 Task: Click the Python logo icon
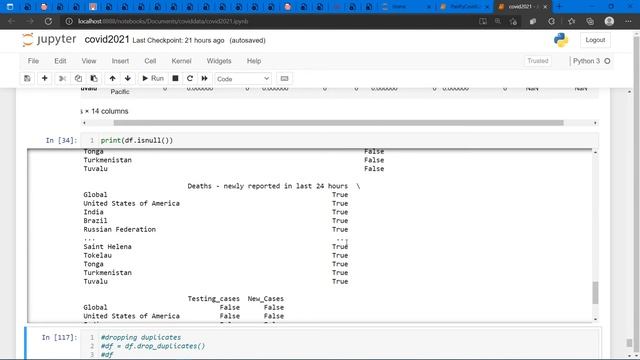pyautogui.click(x=561, y=40)
